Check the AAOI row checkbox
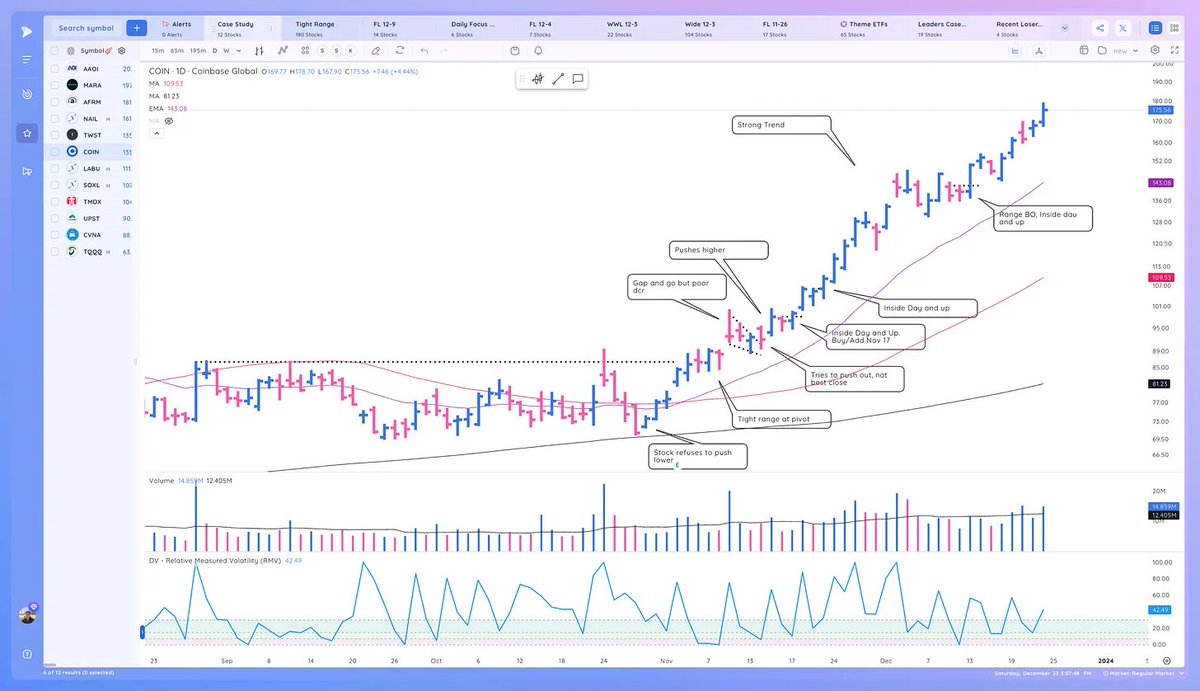The height and width of the screenshot is (691, 1200). tap(56, 69)
